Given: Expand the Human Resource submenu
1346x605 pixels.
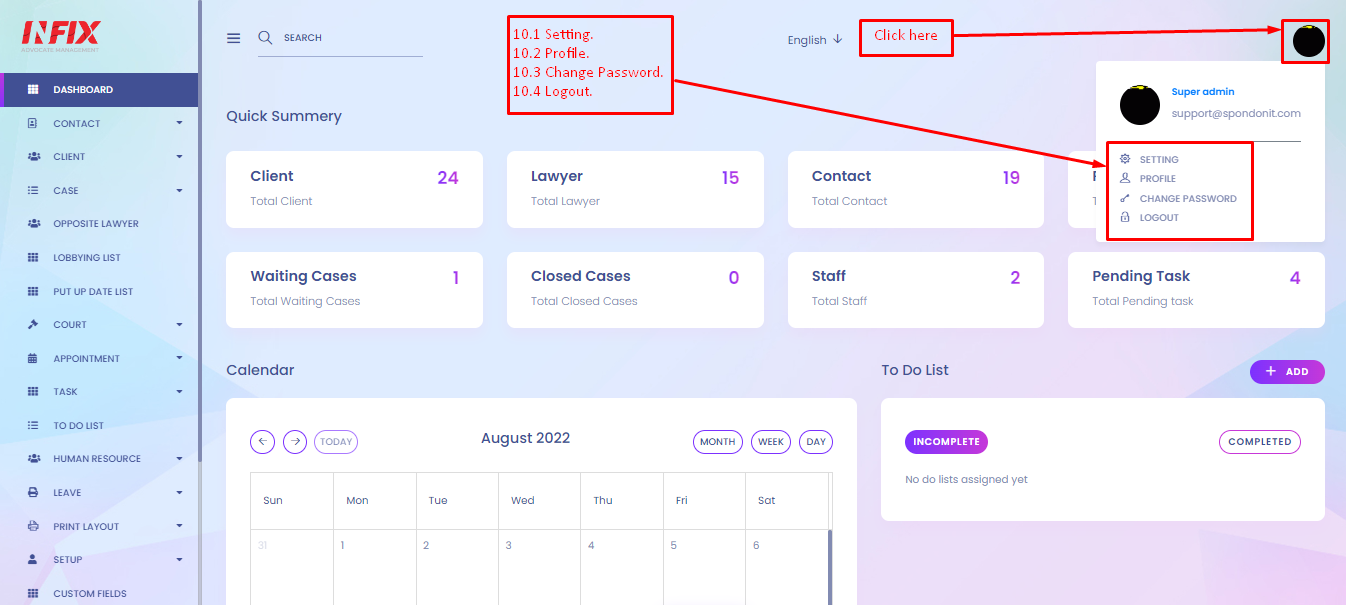Looking at the screenshot, I should click(x=100, y=459).
